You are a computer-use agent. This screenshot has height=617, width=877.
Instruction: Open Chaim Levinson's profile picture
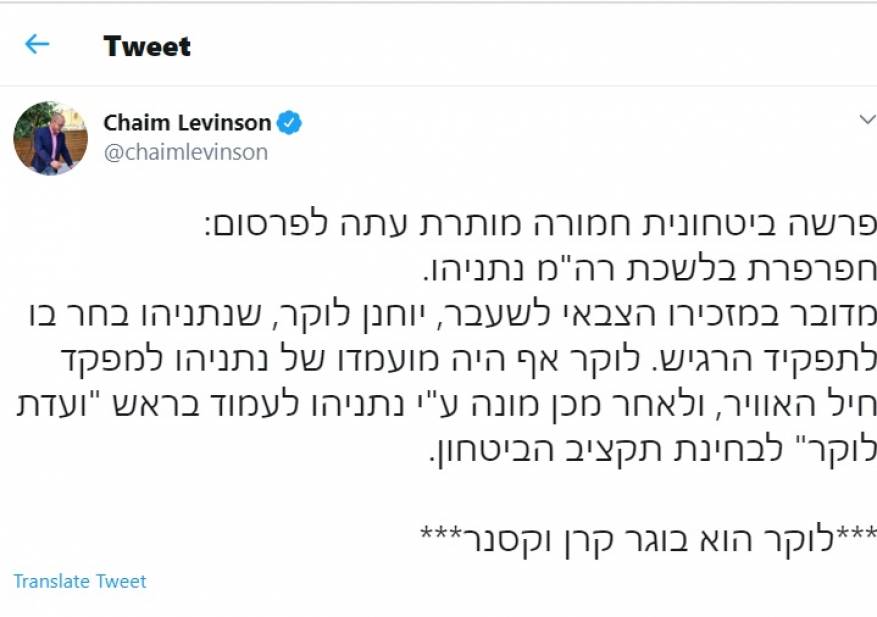point(50,138)
